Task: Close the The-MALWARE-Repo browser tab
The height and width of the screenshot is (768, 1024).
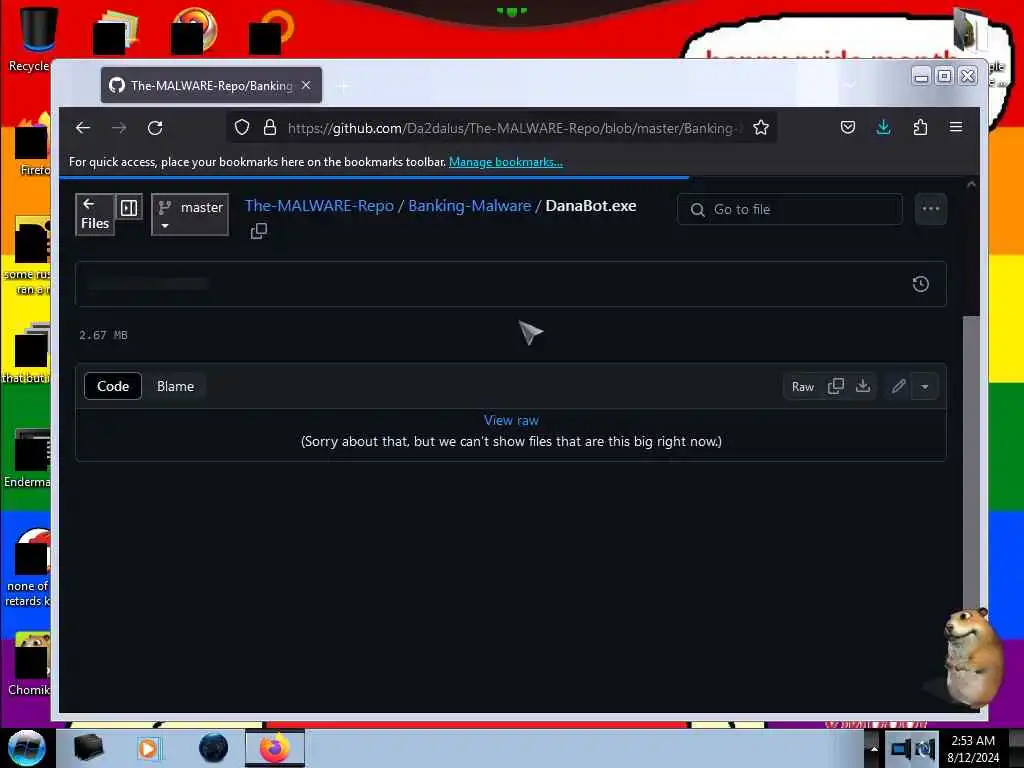Action: coord(306,85)
